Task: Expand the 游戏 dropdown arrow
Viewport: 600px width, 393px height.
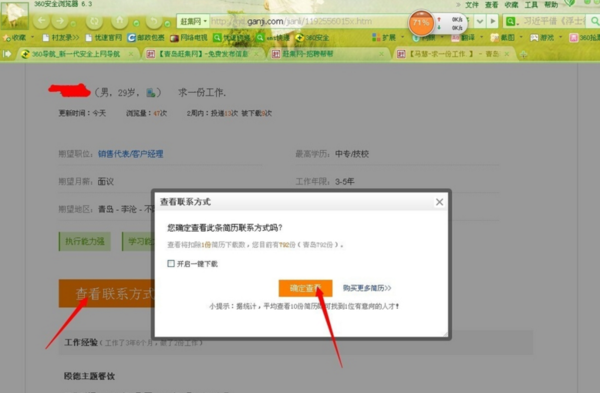Action: point(561,38)
